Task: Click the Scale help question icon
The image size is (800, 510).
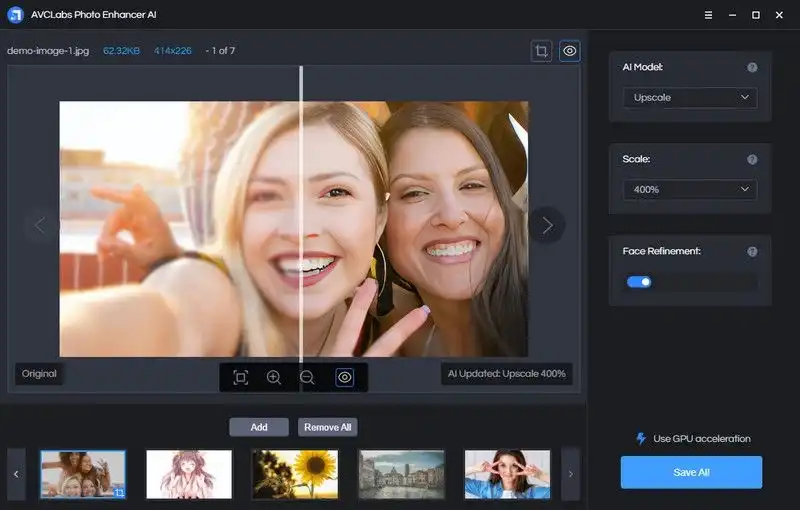Action: click(x=752, y=159)
